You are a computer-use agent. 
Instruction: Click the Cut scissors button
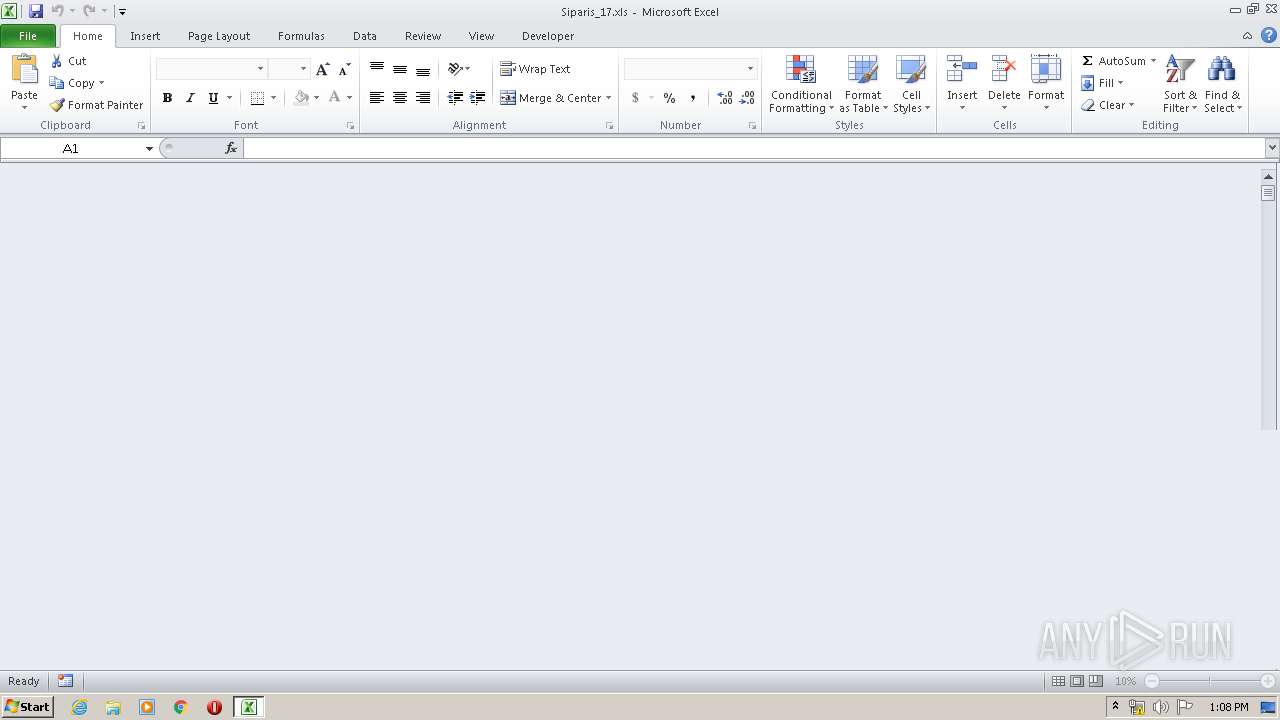[69, 61]
